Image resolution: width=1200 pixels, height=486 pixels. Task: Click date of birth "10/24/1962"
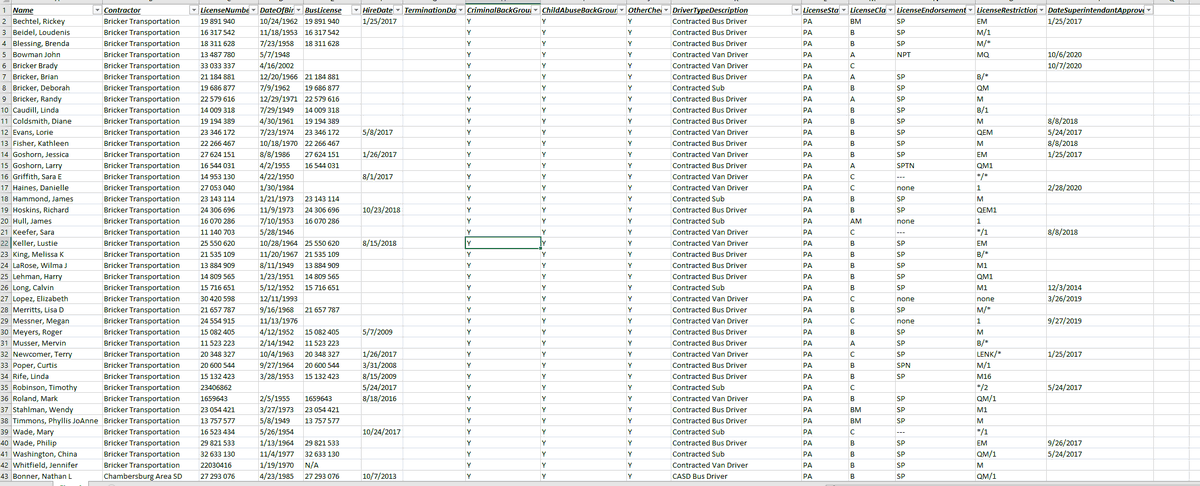(280, 20)
